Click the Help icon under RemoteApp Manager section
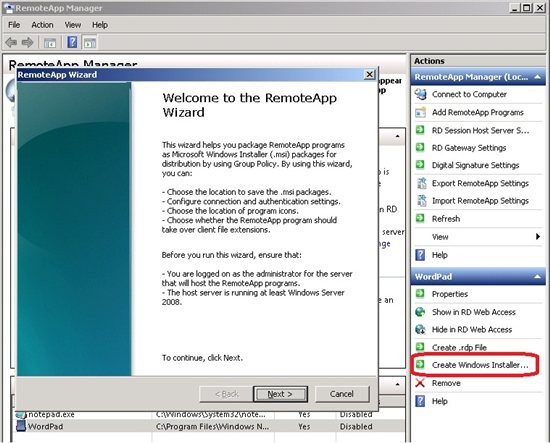This screenshot has width=550, height=443. [x=420, y=255]
